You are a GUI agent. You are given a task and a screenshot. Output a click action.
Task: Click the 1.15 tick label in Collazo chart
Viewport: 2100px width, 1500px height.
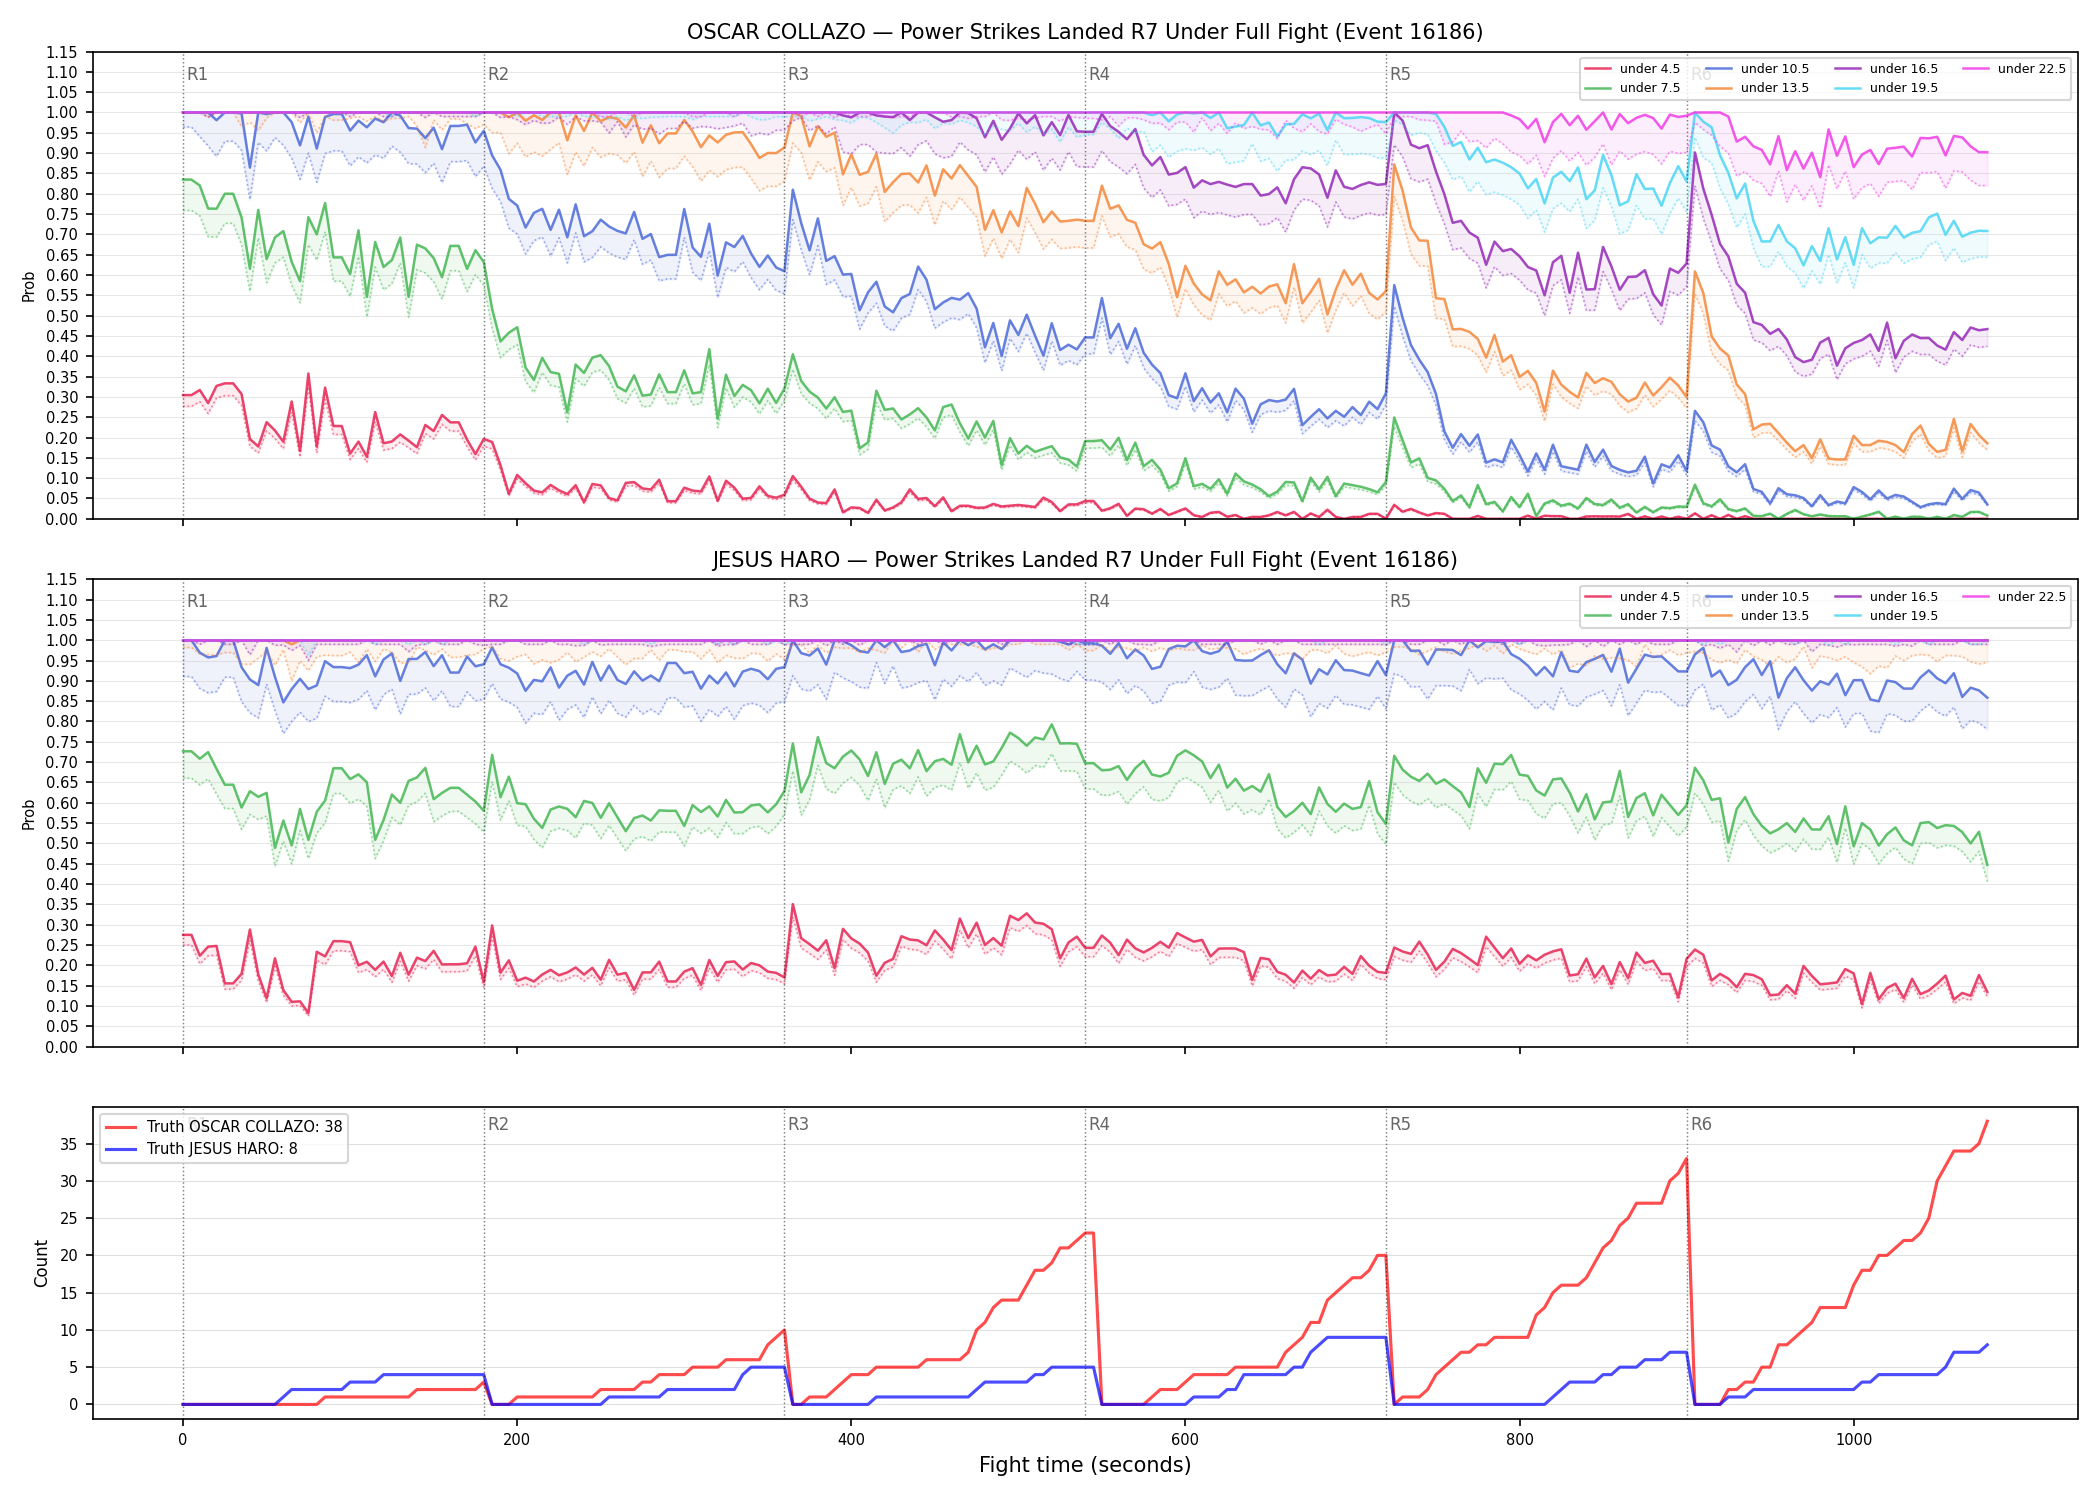tap(62, 52)
